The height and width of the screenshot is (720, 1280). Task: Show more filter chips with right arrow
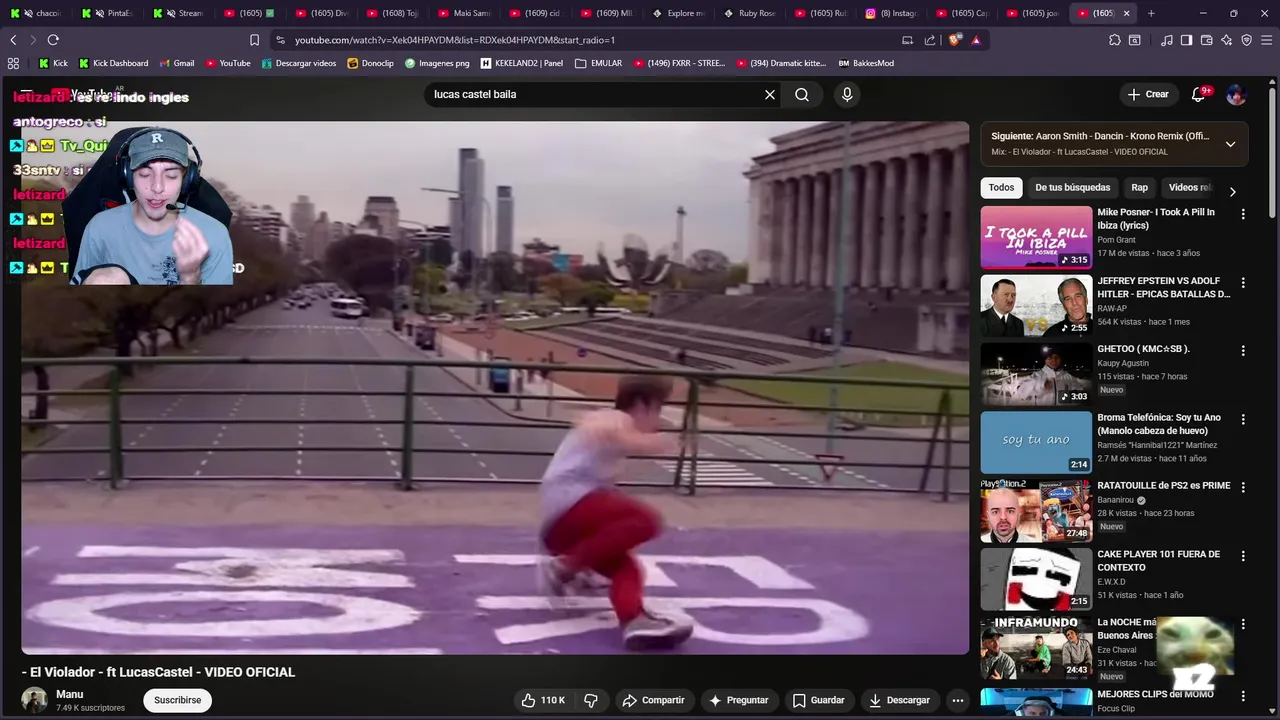pyautogui.click(x=1232, y=191)
